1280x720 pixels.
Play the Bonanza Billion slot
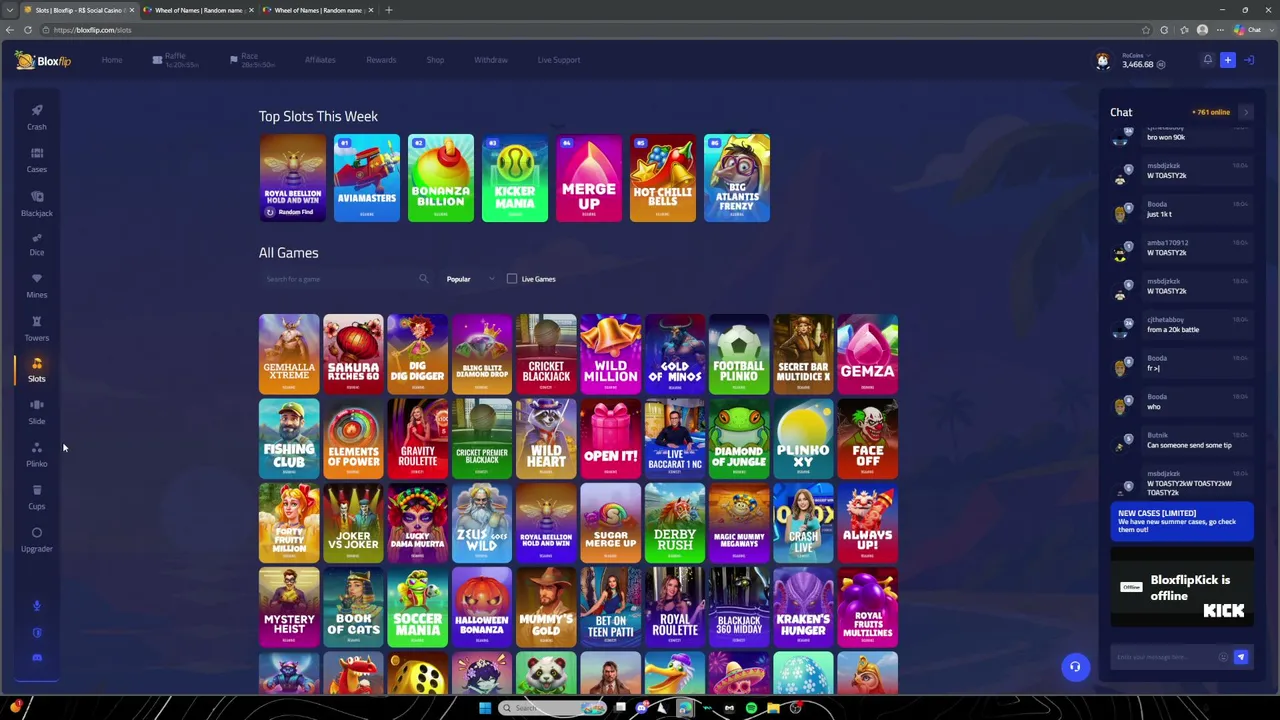441,178
